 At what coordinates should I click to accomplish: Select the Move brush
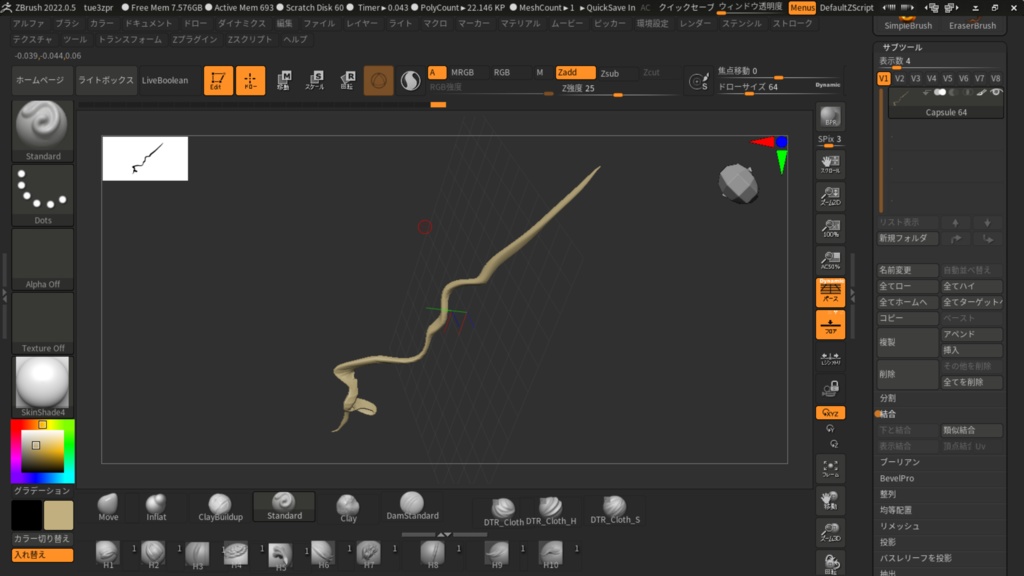click(x=108, y=507)
